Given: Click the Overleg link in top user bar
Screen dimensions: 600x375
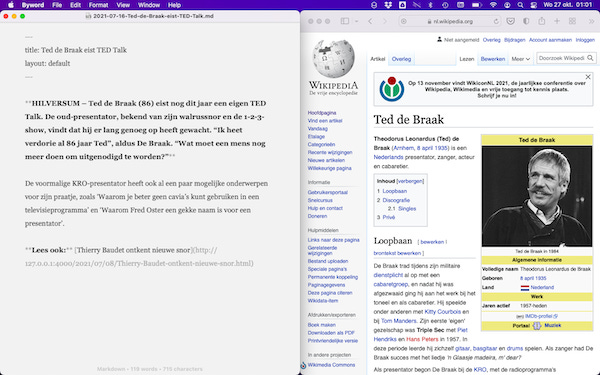Looking at the screenshot, I should (x=491, y=40).
